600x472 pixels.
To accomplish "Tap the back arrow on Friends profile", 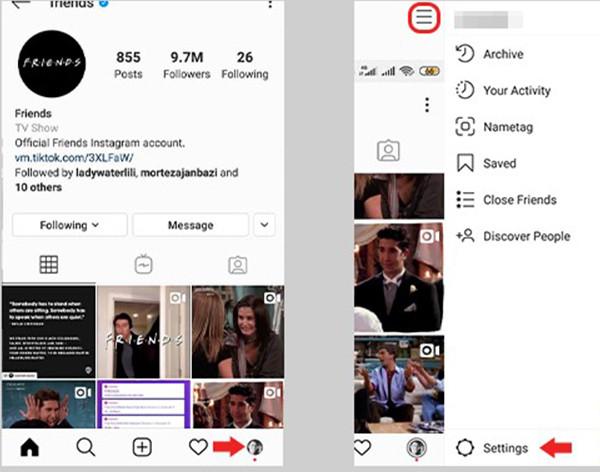I will pos(20,4).
